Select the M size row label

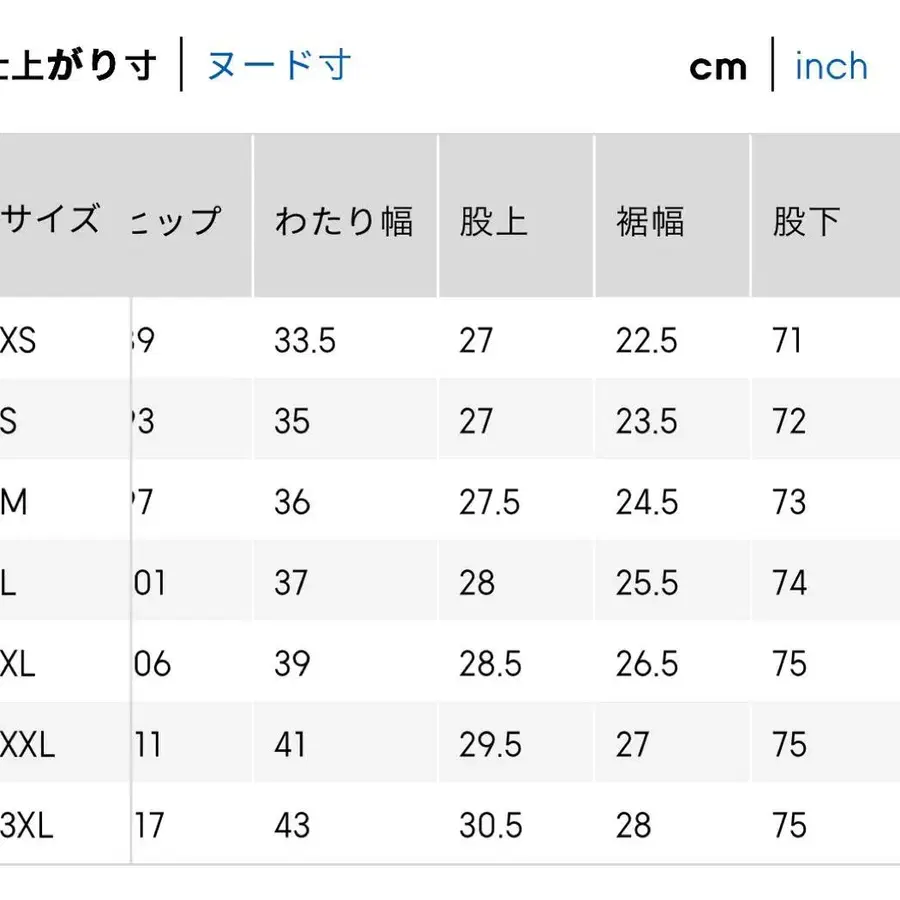click(14, 501)
